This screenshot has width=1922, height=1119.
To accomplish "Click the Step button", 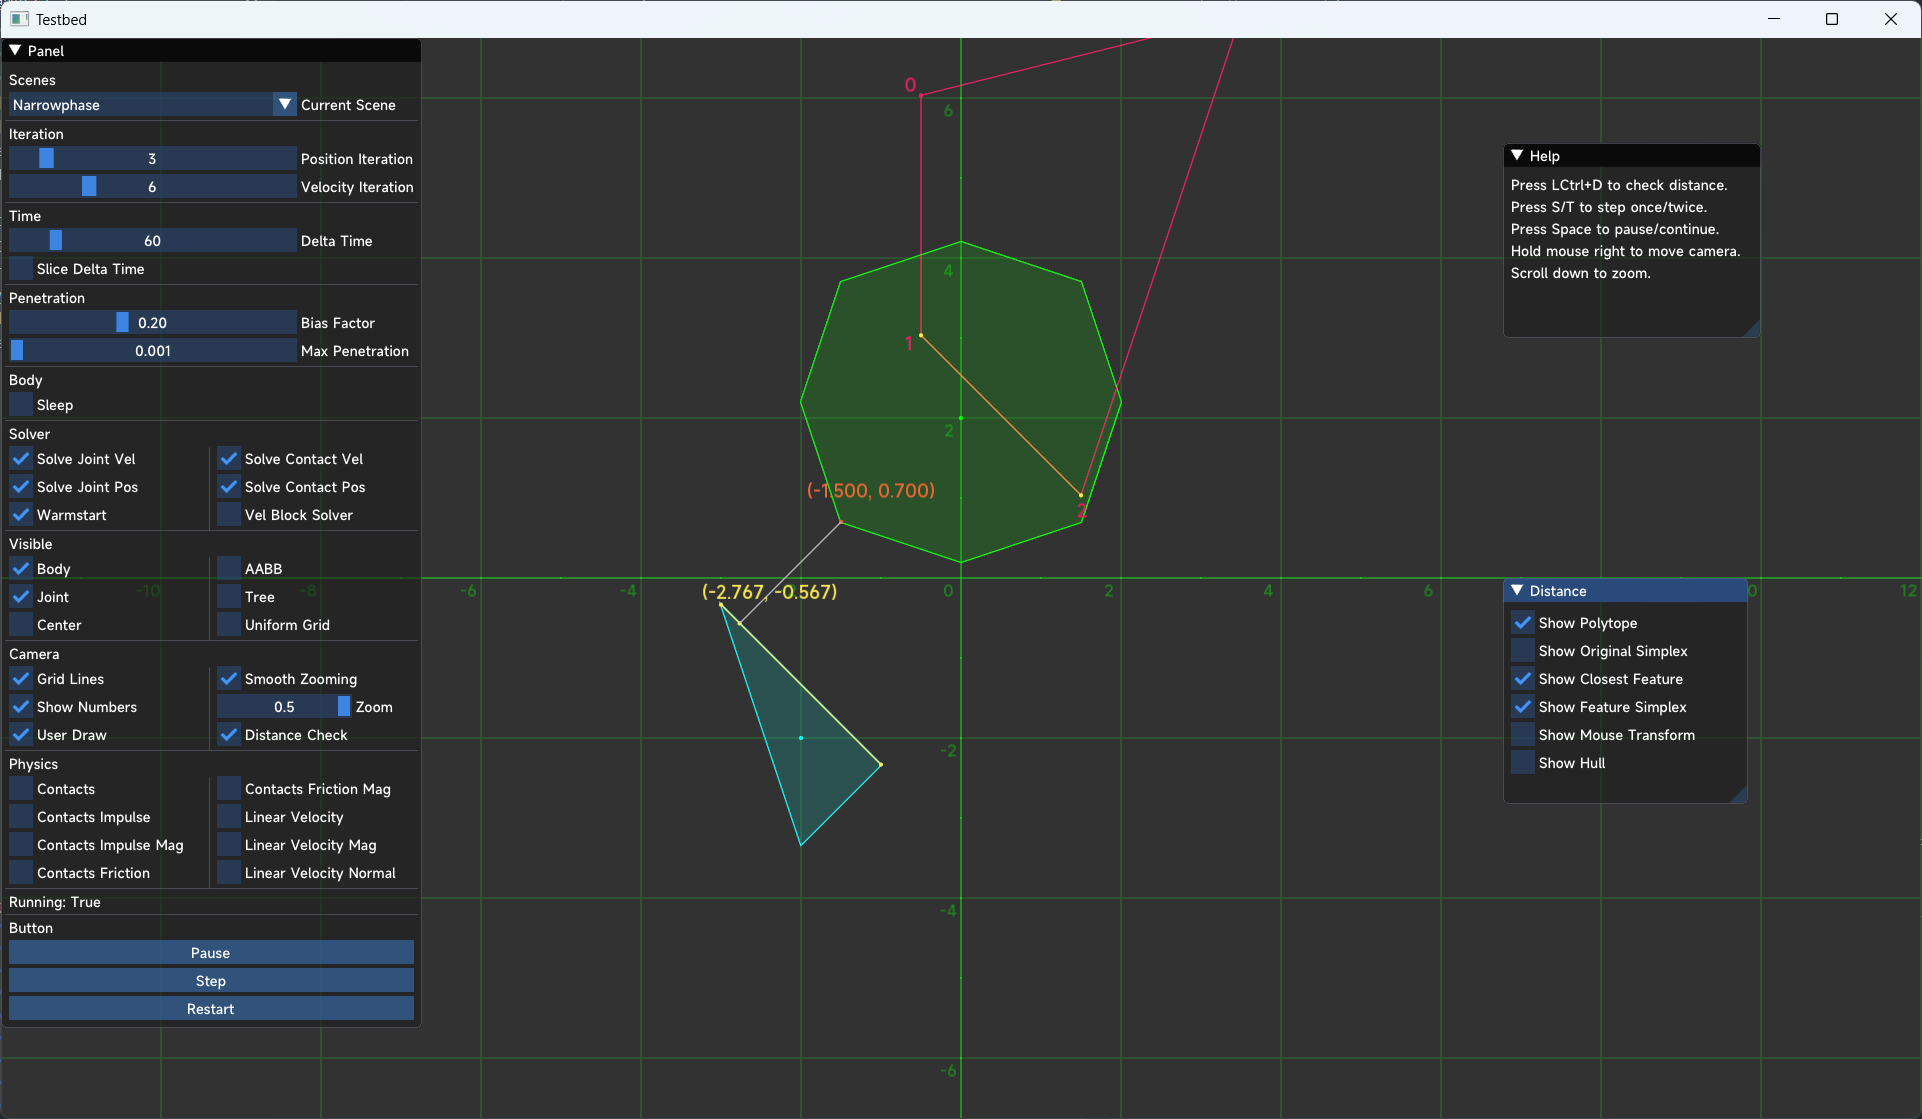I will 211,981.
